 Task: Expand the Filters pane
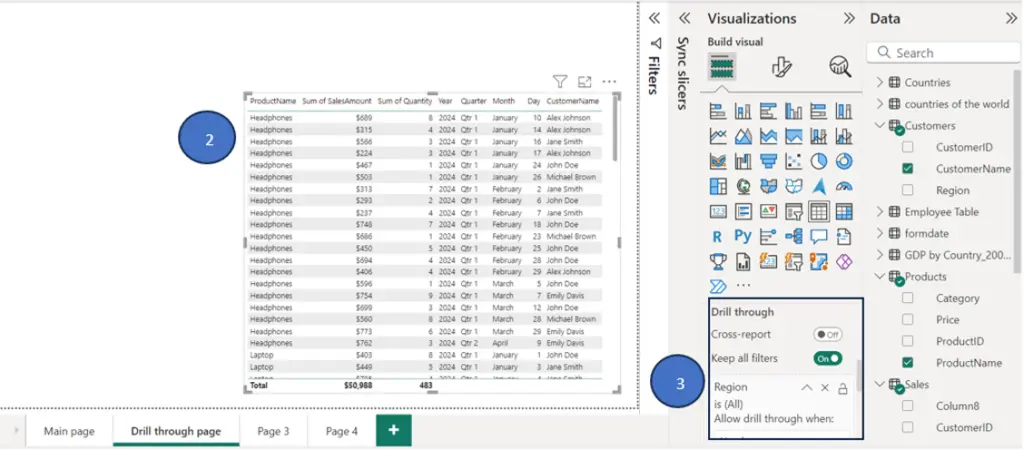pos(654,18)
